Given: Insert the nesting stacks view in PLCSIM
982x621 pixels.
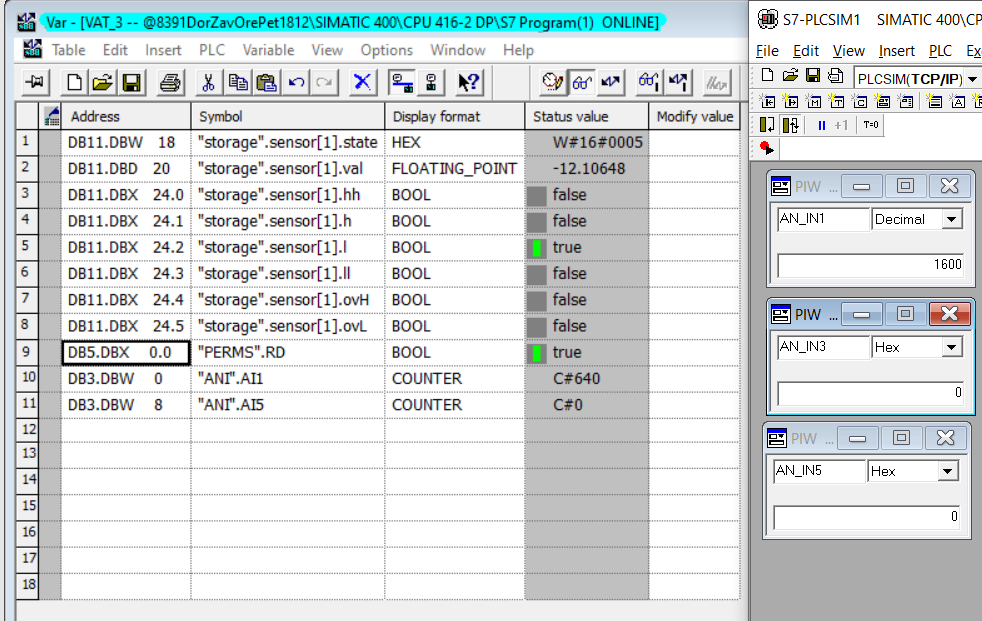Looking at the screenshot, I should point(934,101).
